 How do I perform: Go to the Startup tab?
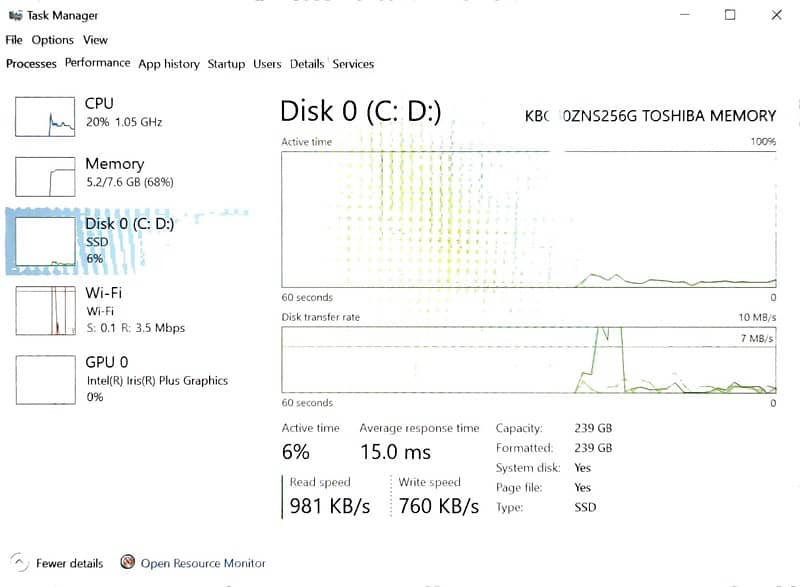coord(226,64)
